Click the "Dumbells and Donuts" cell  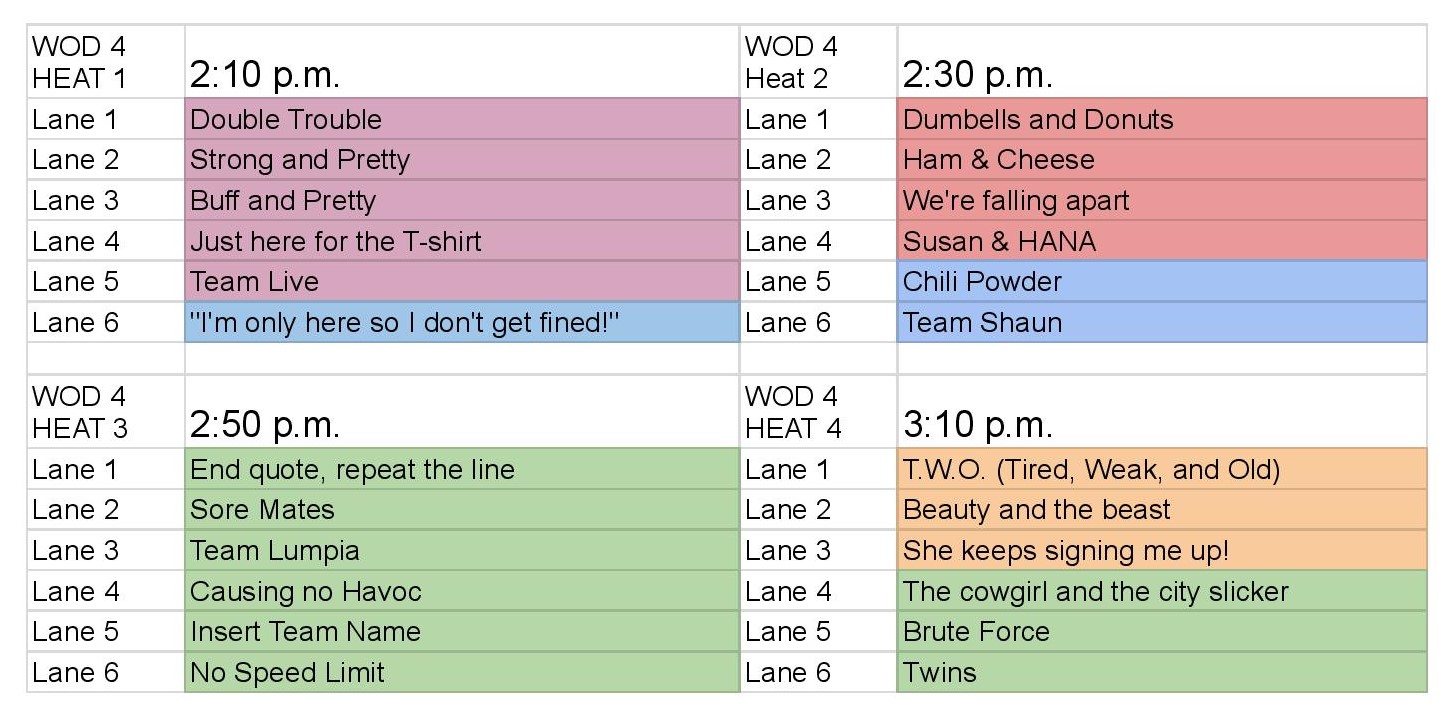coord(1161,119)
